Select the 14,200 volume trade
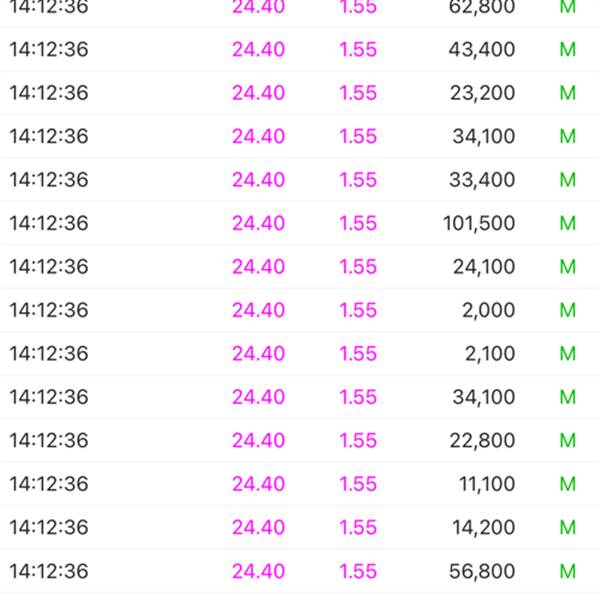 click(483, 528)
